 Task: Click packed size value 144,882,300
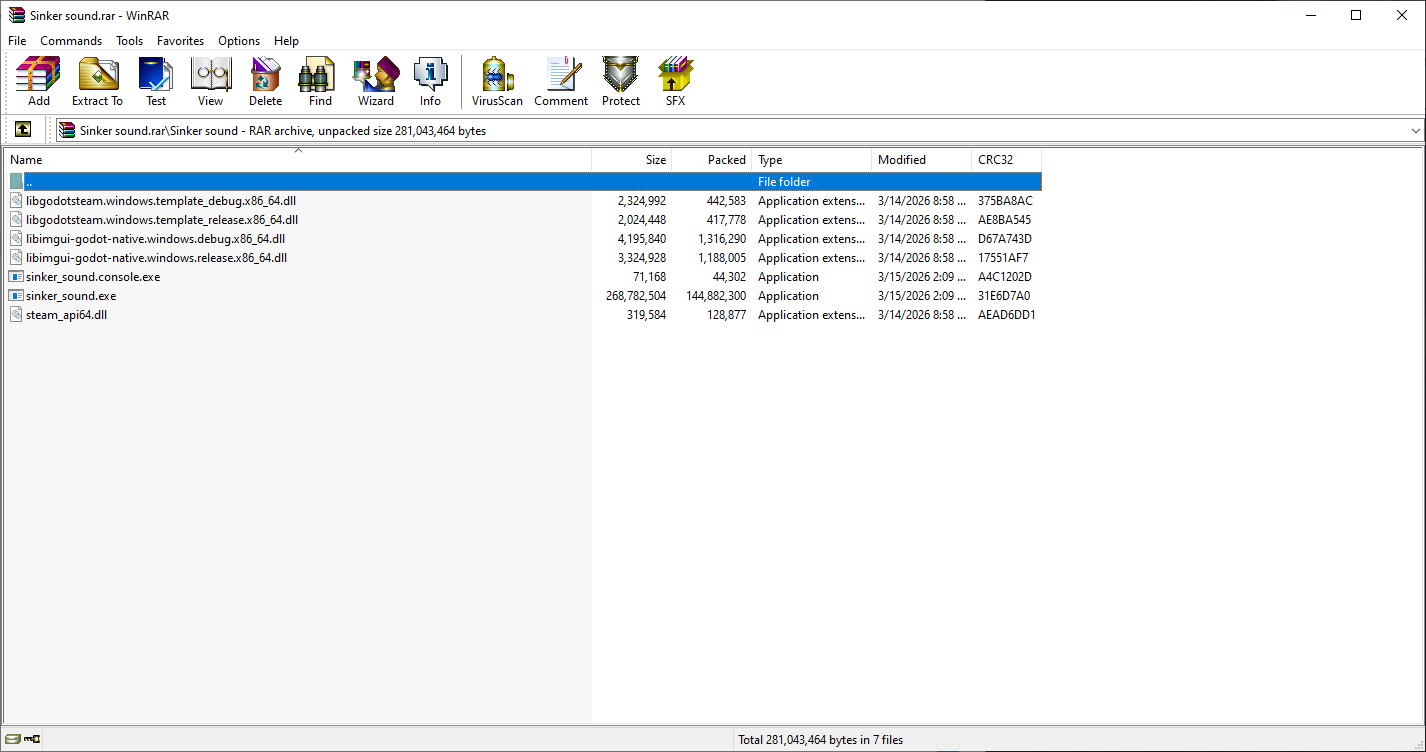[716, 296]
